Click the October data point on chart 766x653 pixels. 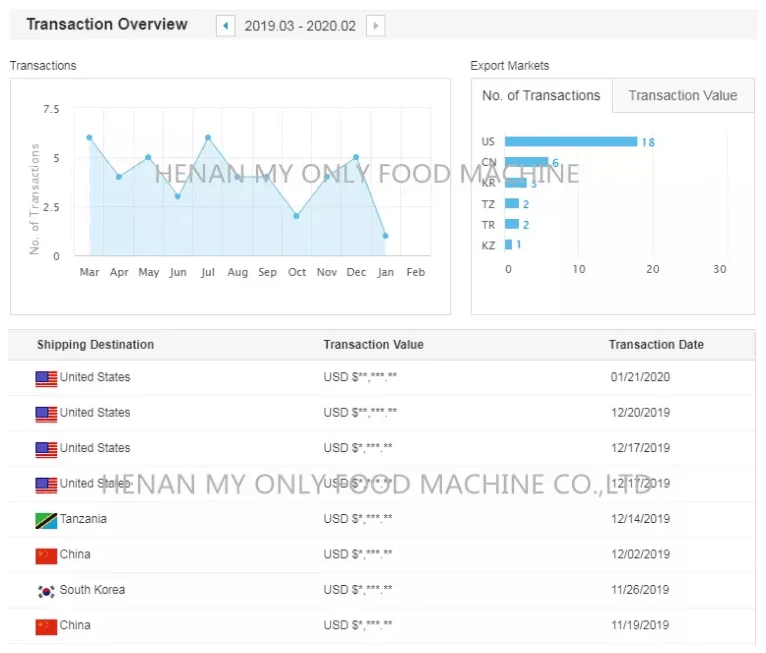296,216
